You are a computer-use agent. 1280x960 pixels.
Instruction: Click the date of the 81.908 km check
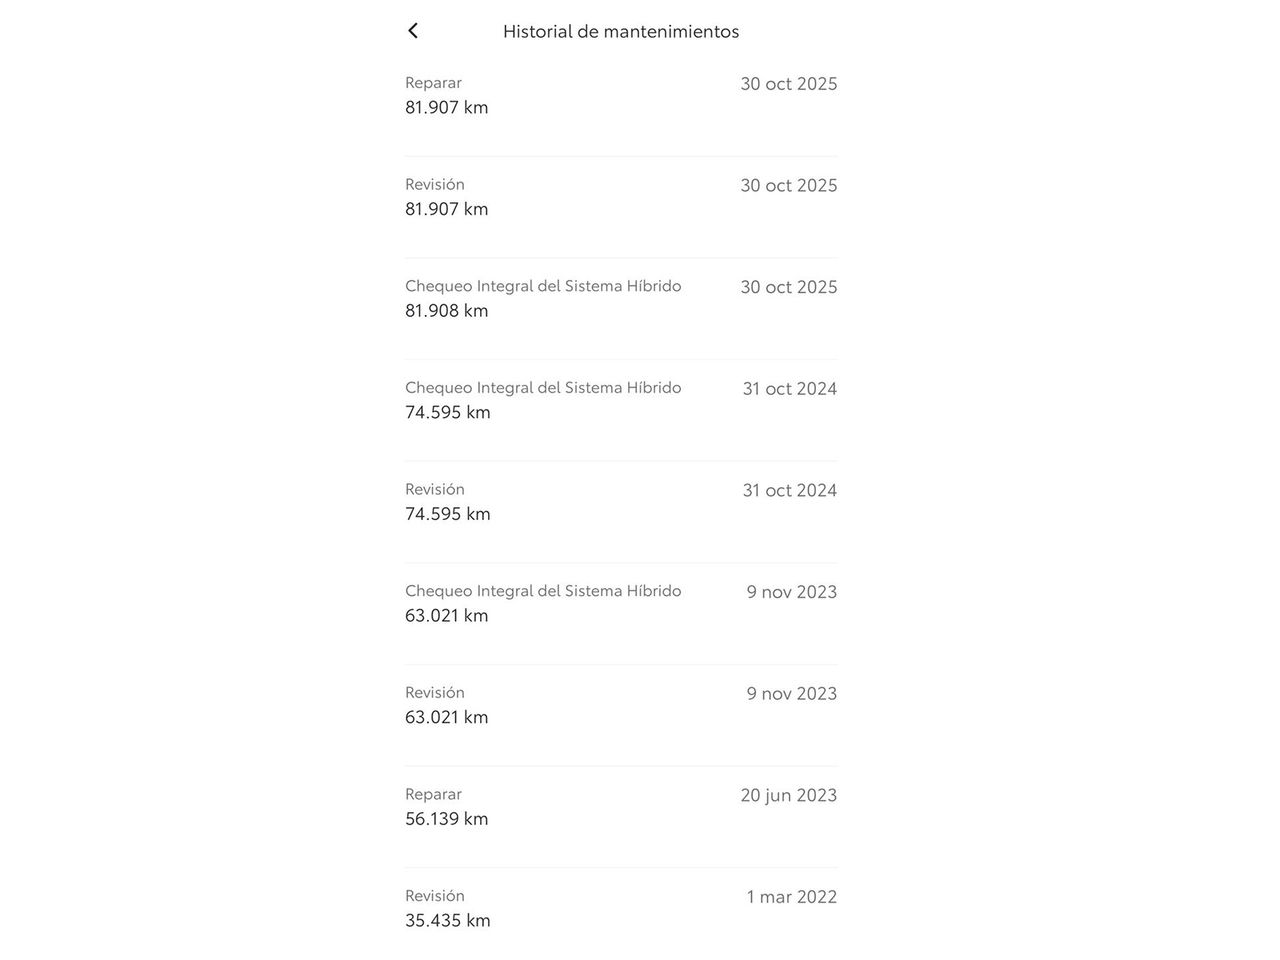(788, 287)
